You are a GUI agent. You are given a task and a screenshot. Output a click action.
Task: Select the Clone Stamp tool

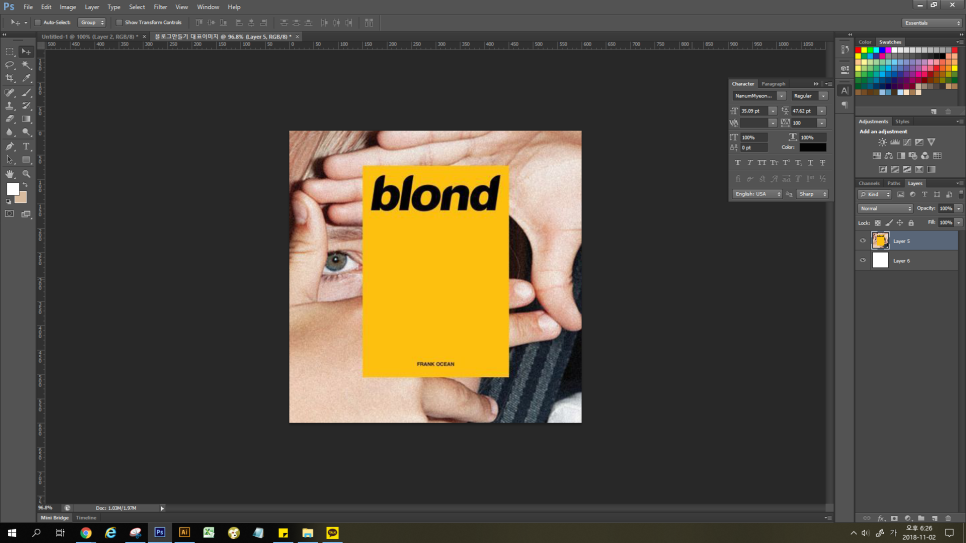(x=10, y=106)
